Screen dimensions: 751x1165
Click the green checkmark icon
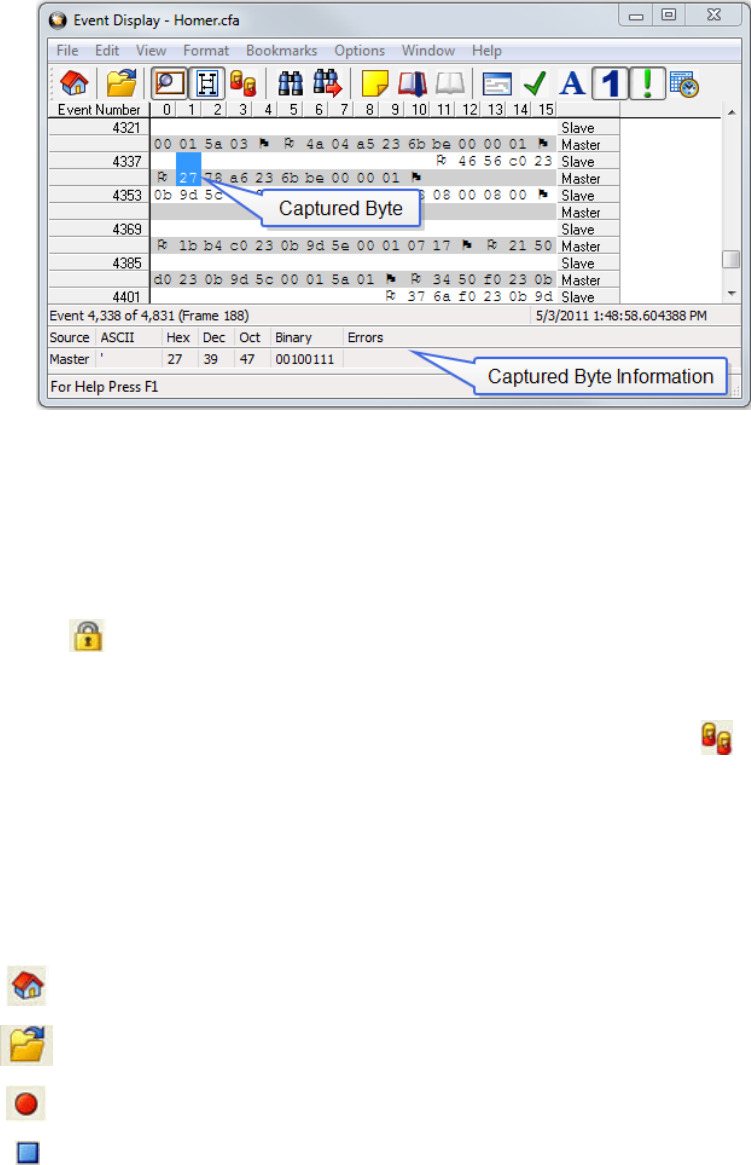pyautogui.click(x=535, y=82)
